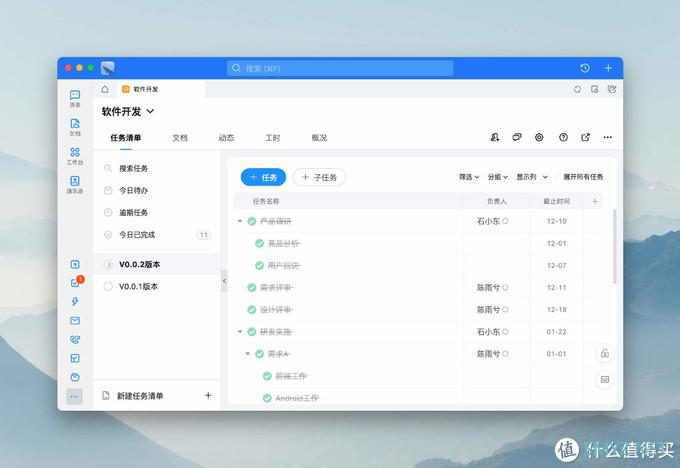Open 软件开发 project title dropdown

128,111
